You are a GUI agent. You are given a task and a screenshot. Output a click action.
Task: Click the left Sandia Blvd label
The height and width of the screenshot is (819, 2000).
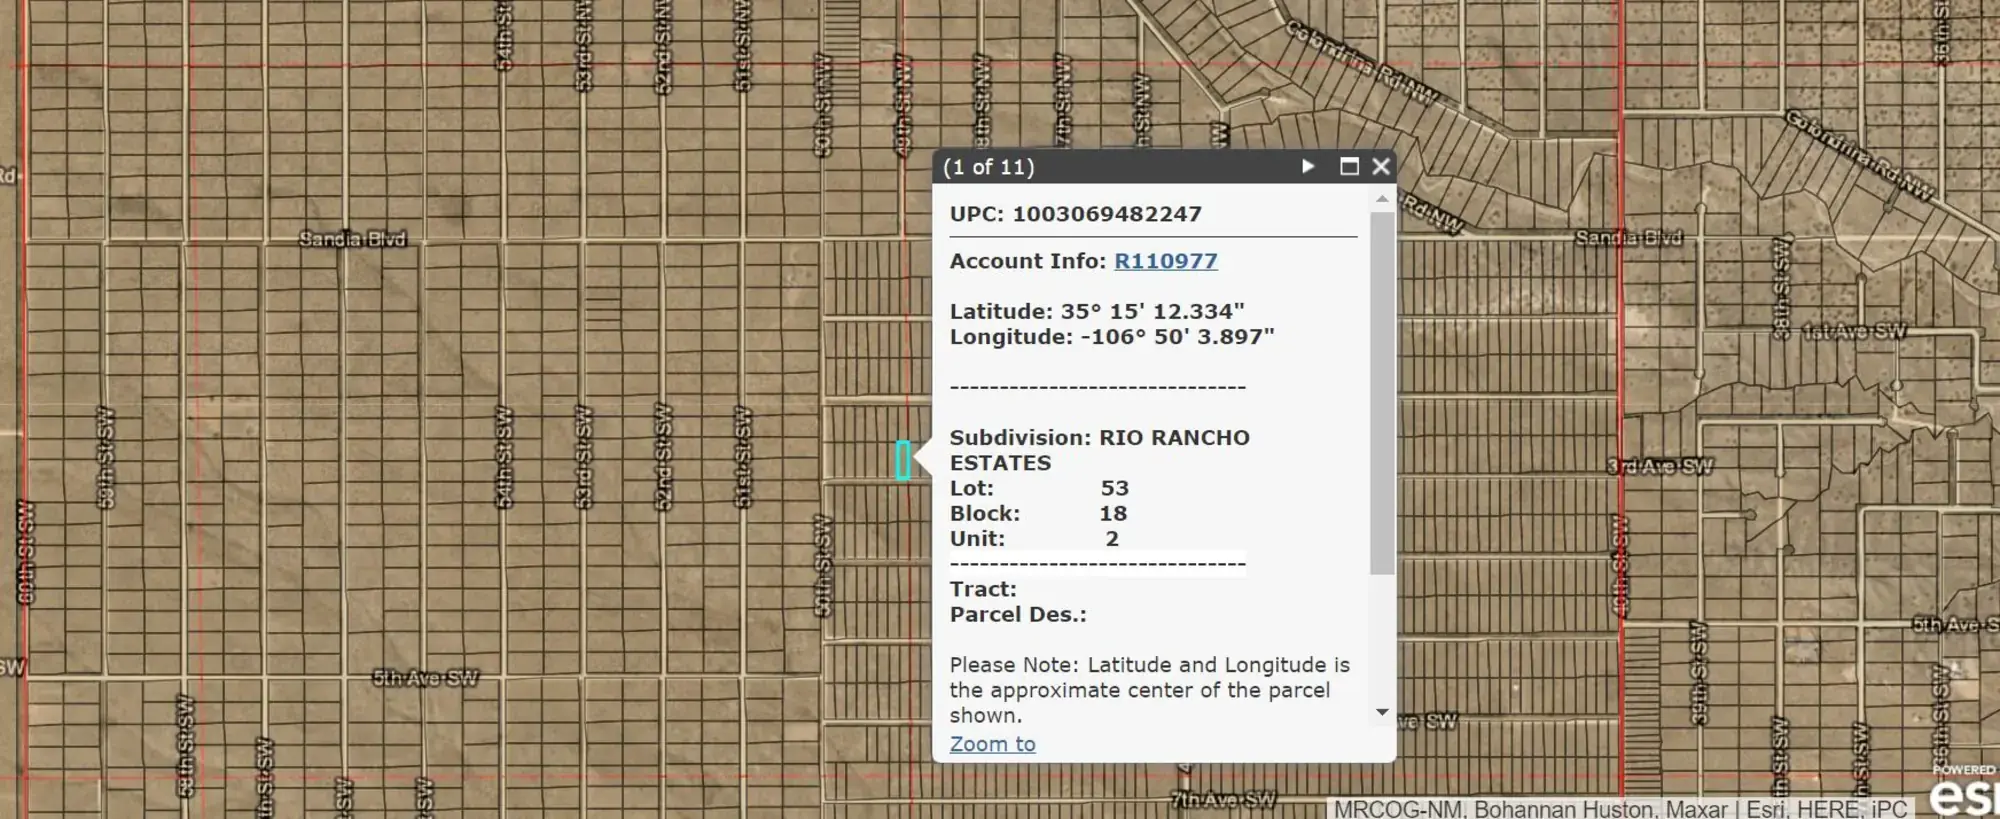pos(353,239)
